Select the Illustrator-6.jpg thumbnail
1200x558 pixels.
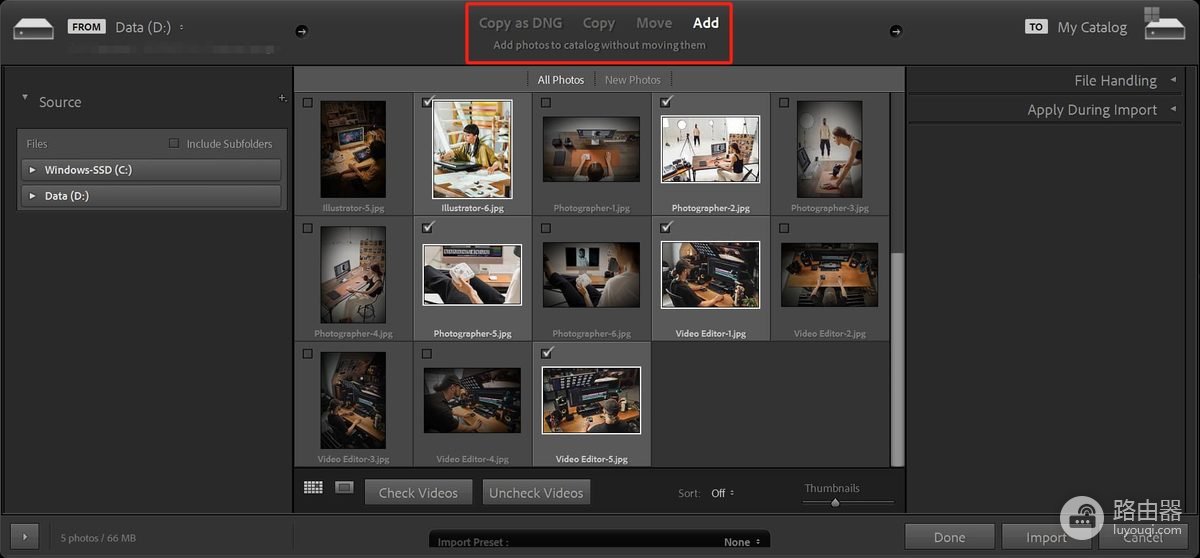point(472,149)
